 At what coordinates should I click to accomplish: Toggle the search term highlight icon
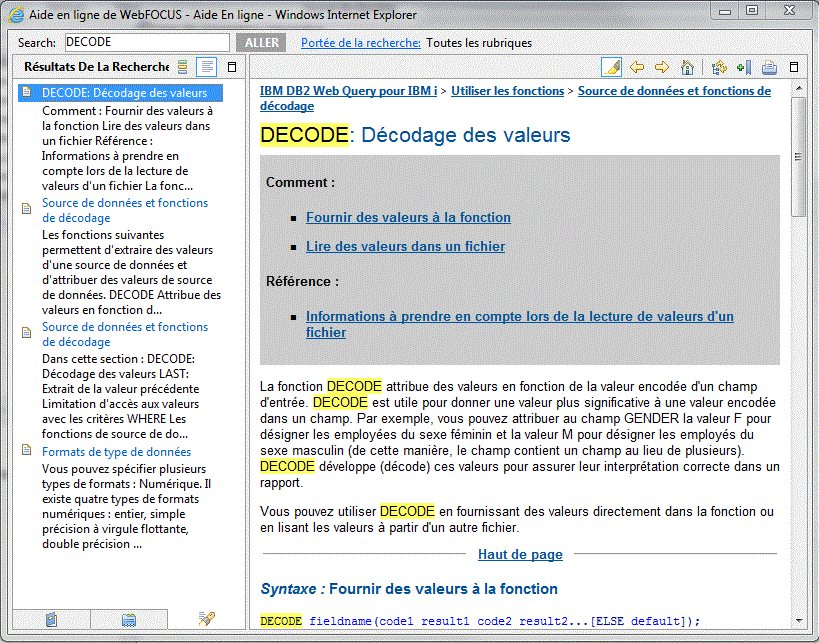(611, 67)
